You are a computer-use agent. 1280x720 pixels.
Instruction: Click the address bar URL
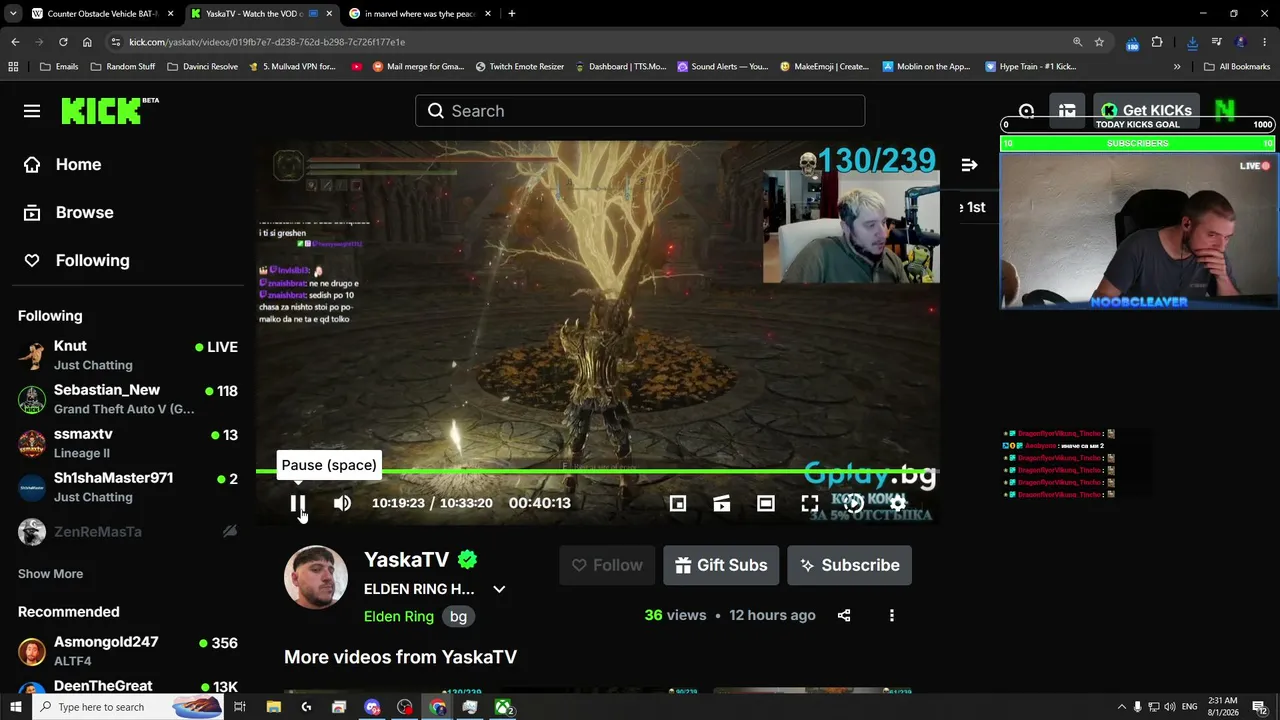pyautogui.click(x=267, y=42)
